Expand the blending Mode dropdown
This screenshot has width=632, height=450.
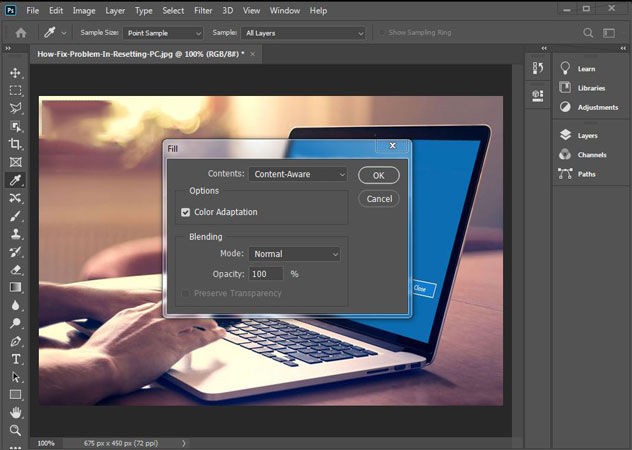294,254
